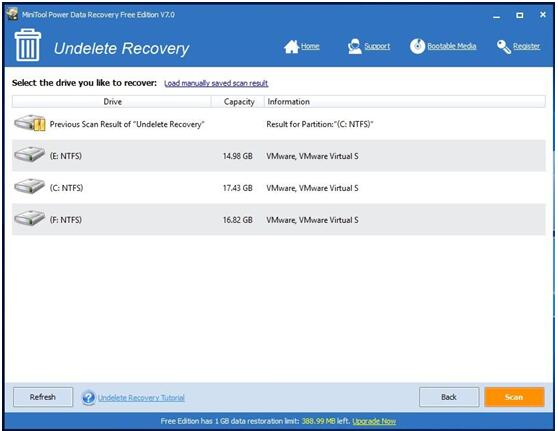The width and height of the screenshot is (558, 431).
Task: Select the (F: NTFS) drive
Action: coord(279,219)
